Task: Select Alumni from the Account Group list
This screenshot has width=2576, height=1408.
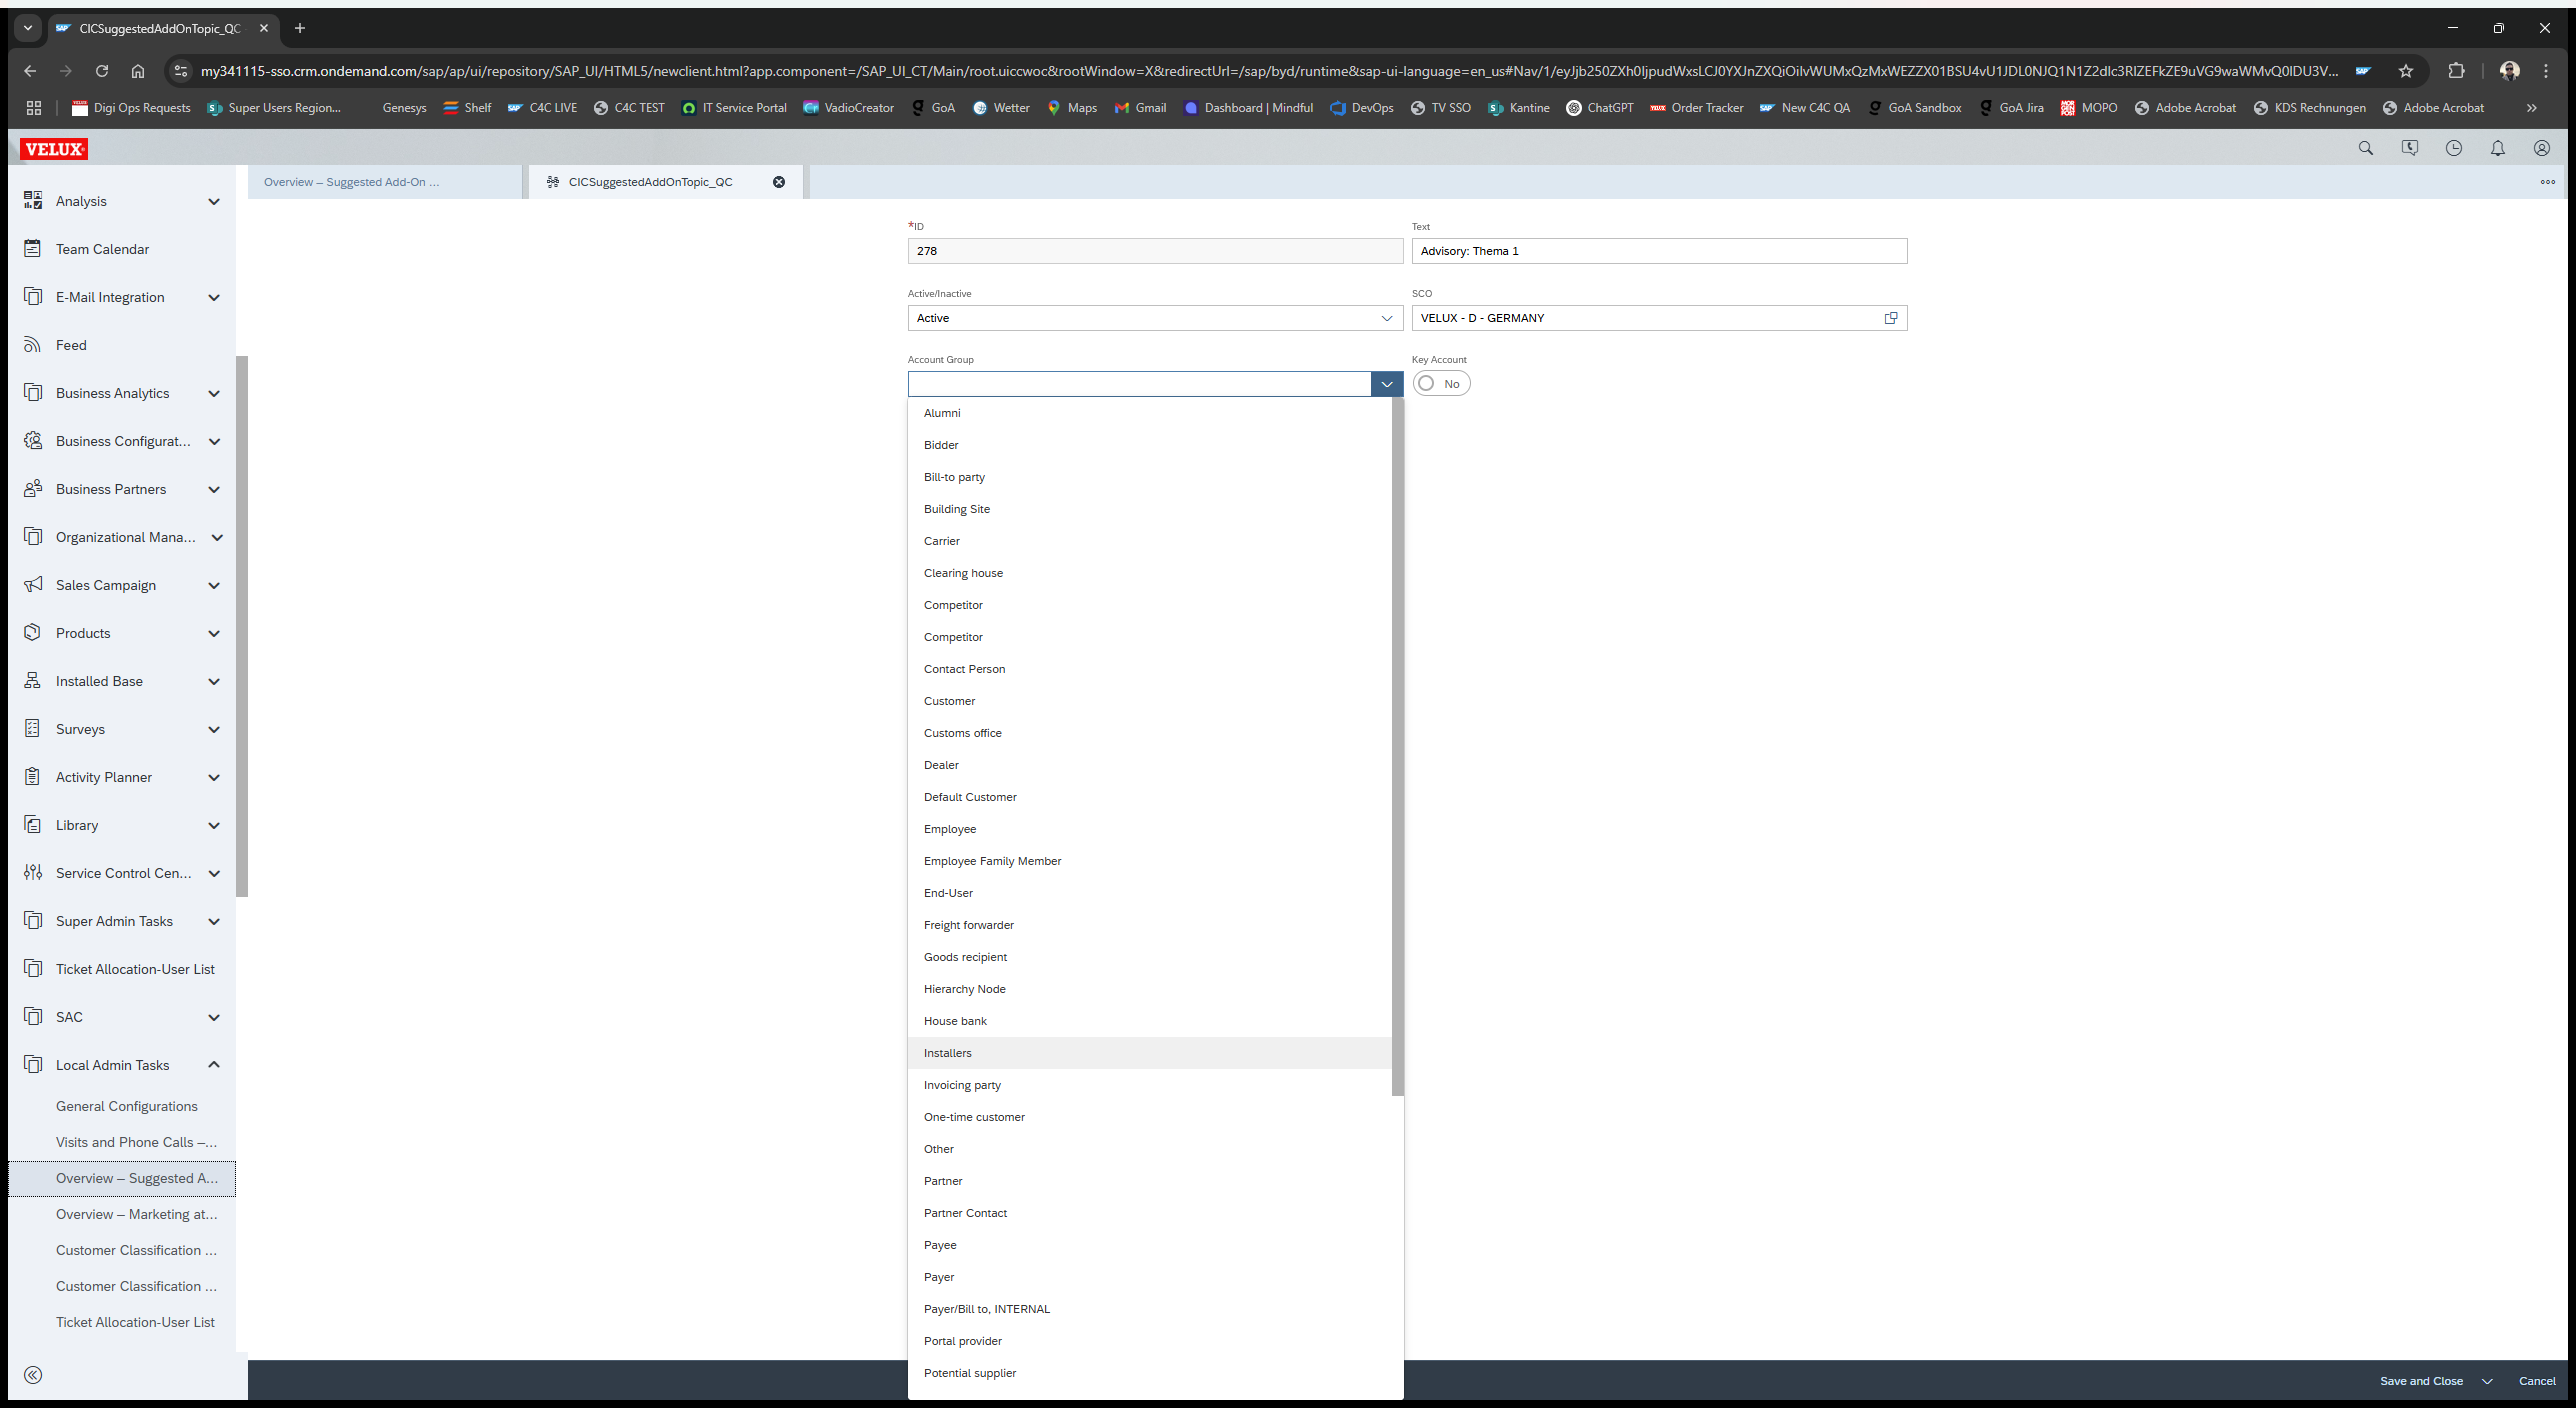Action: pyautogui.click(x=1150, y=413)
